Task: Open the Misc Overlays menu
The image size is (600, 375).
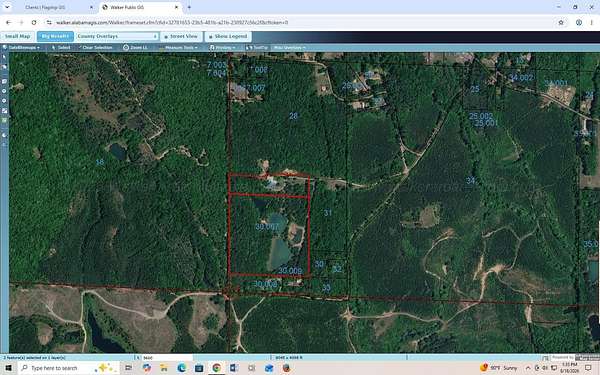Action: click(290, 47)
